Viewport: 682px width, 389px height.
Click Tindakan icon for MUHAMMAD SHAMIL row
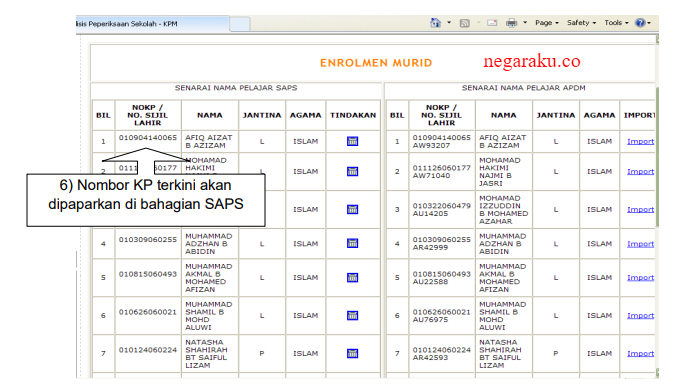(x=352, y=315)
